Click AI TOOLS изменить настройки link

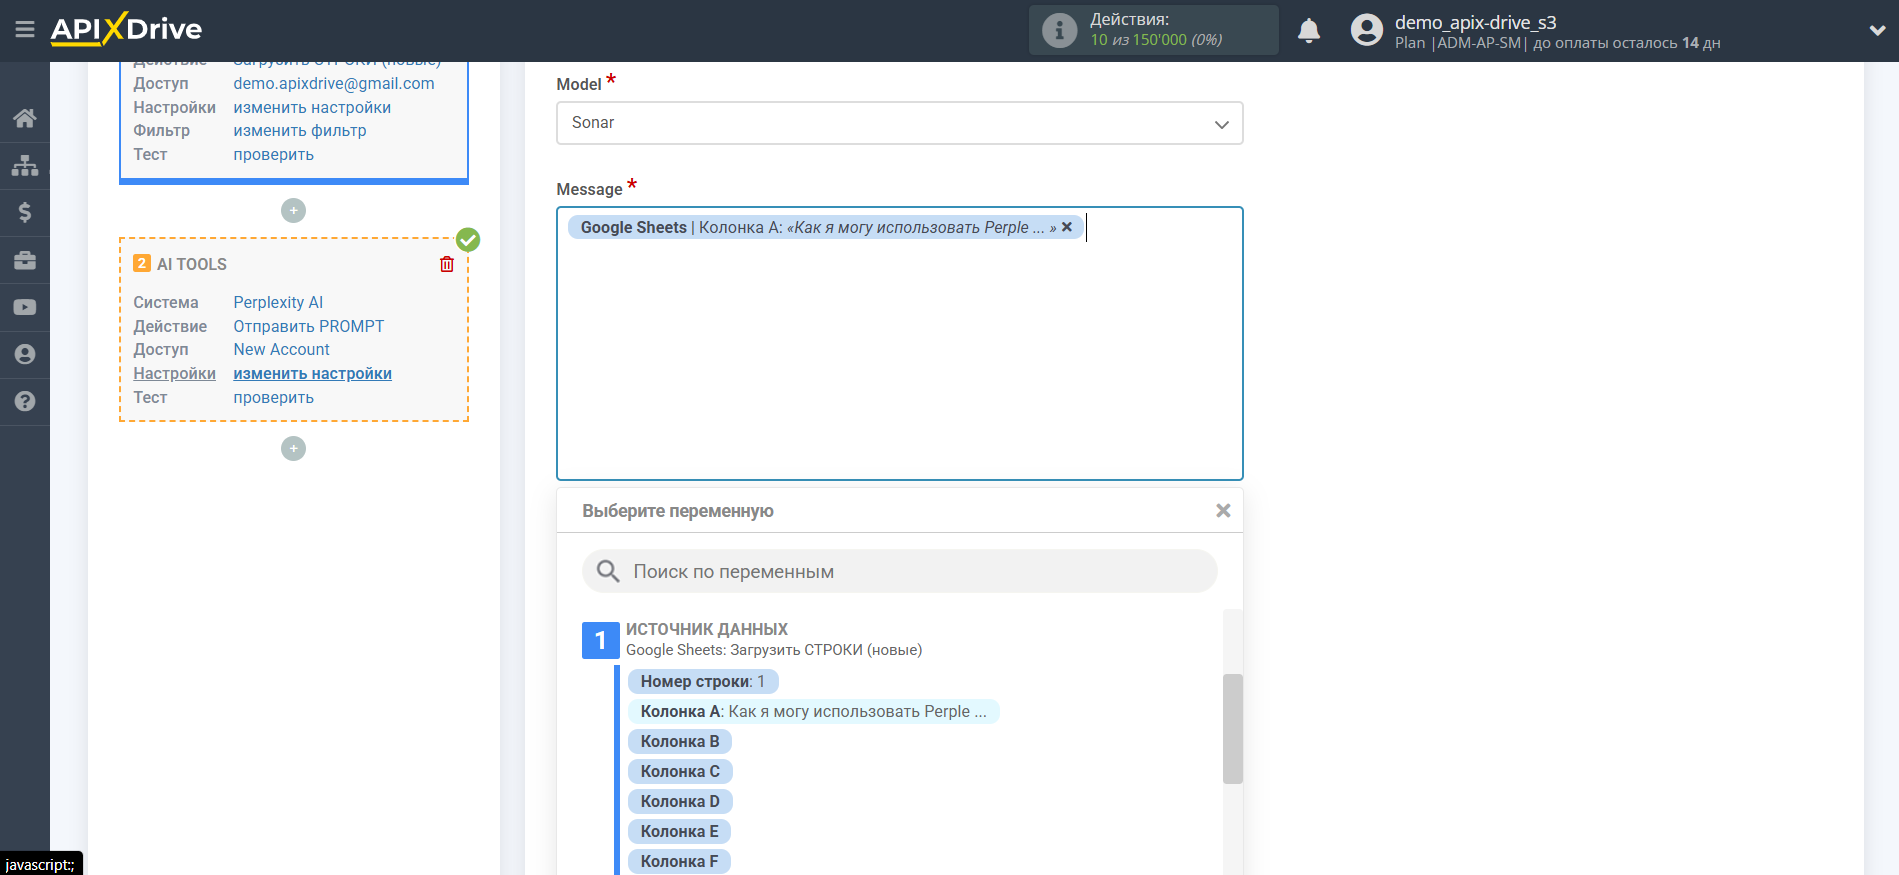click(x=313, y=373)
